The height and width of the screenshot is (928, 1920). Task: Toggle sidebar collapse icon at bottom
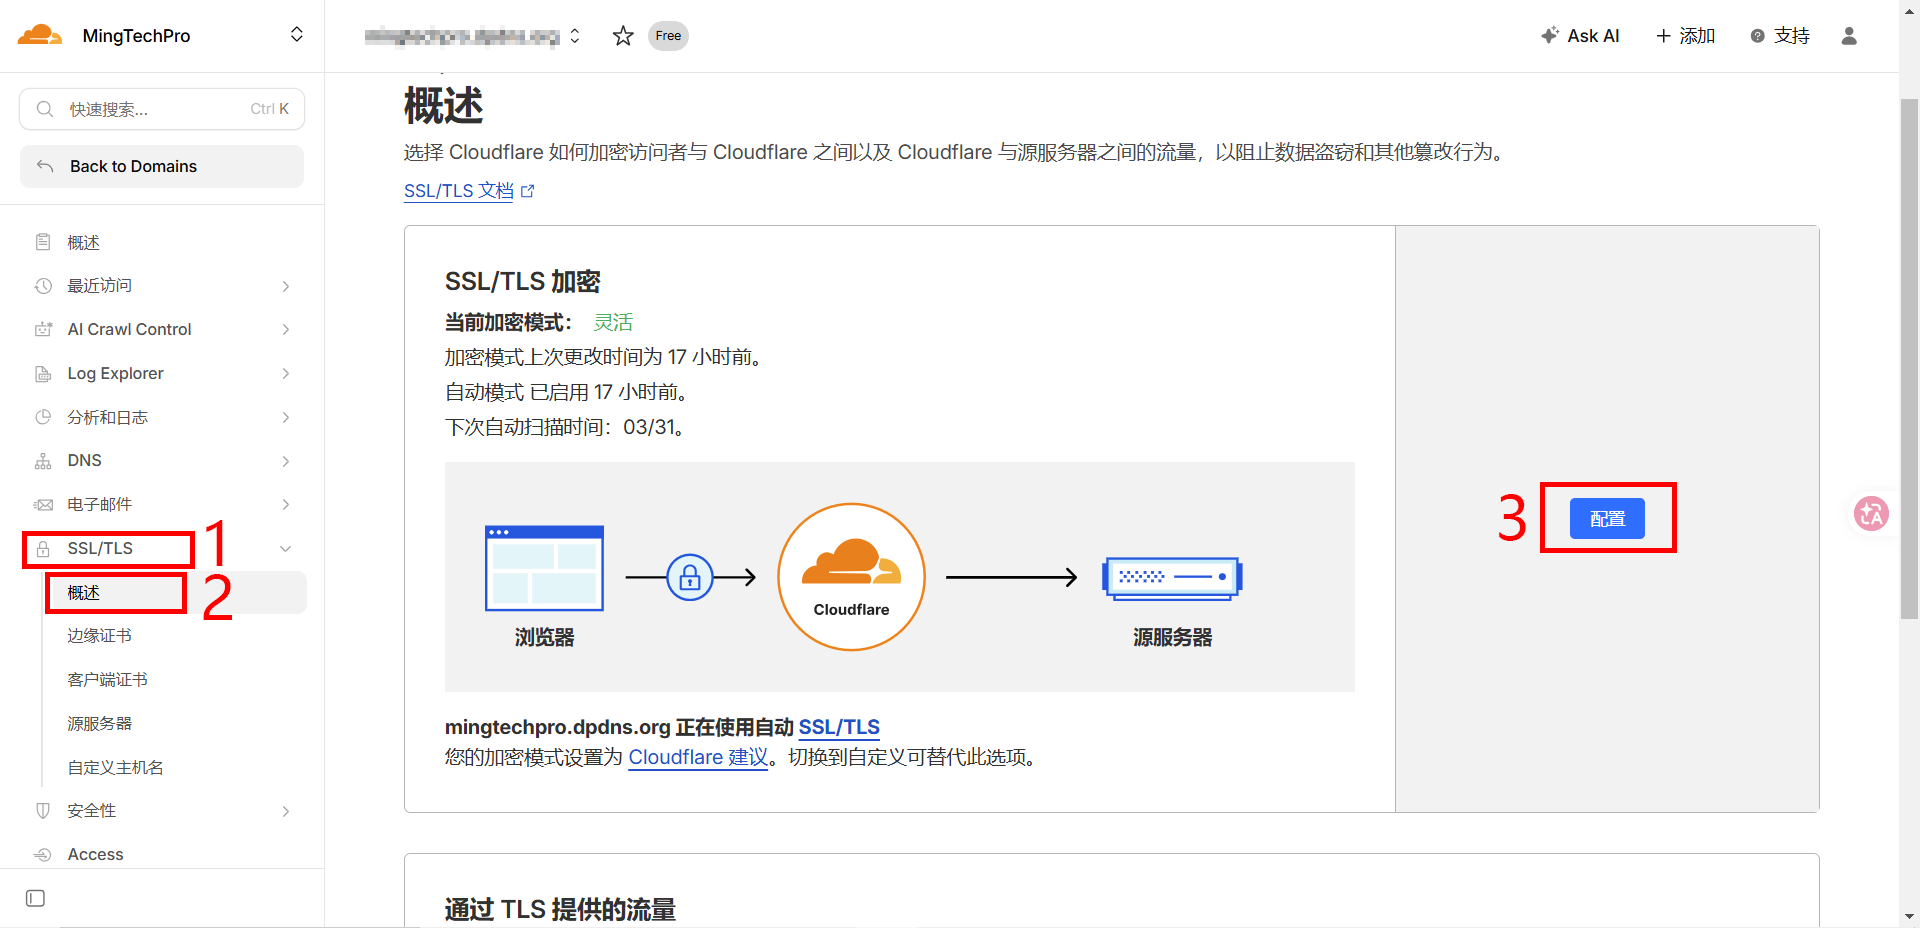click(35, 898)
